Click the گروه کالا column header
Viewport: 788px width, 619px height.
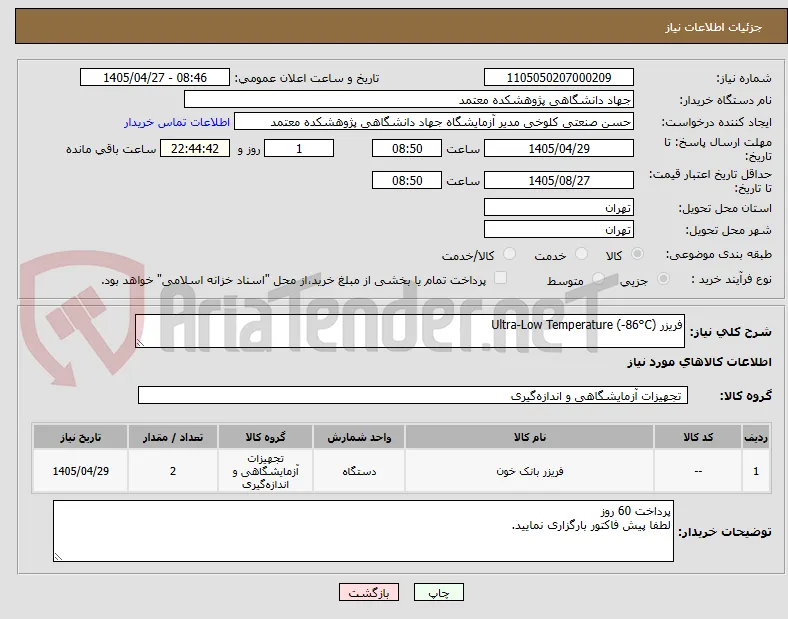[265, 437]
